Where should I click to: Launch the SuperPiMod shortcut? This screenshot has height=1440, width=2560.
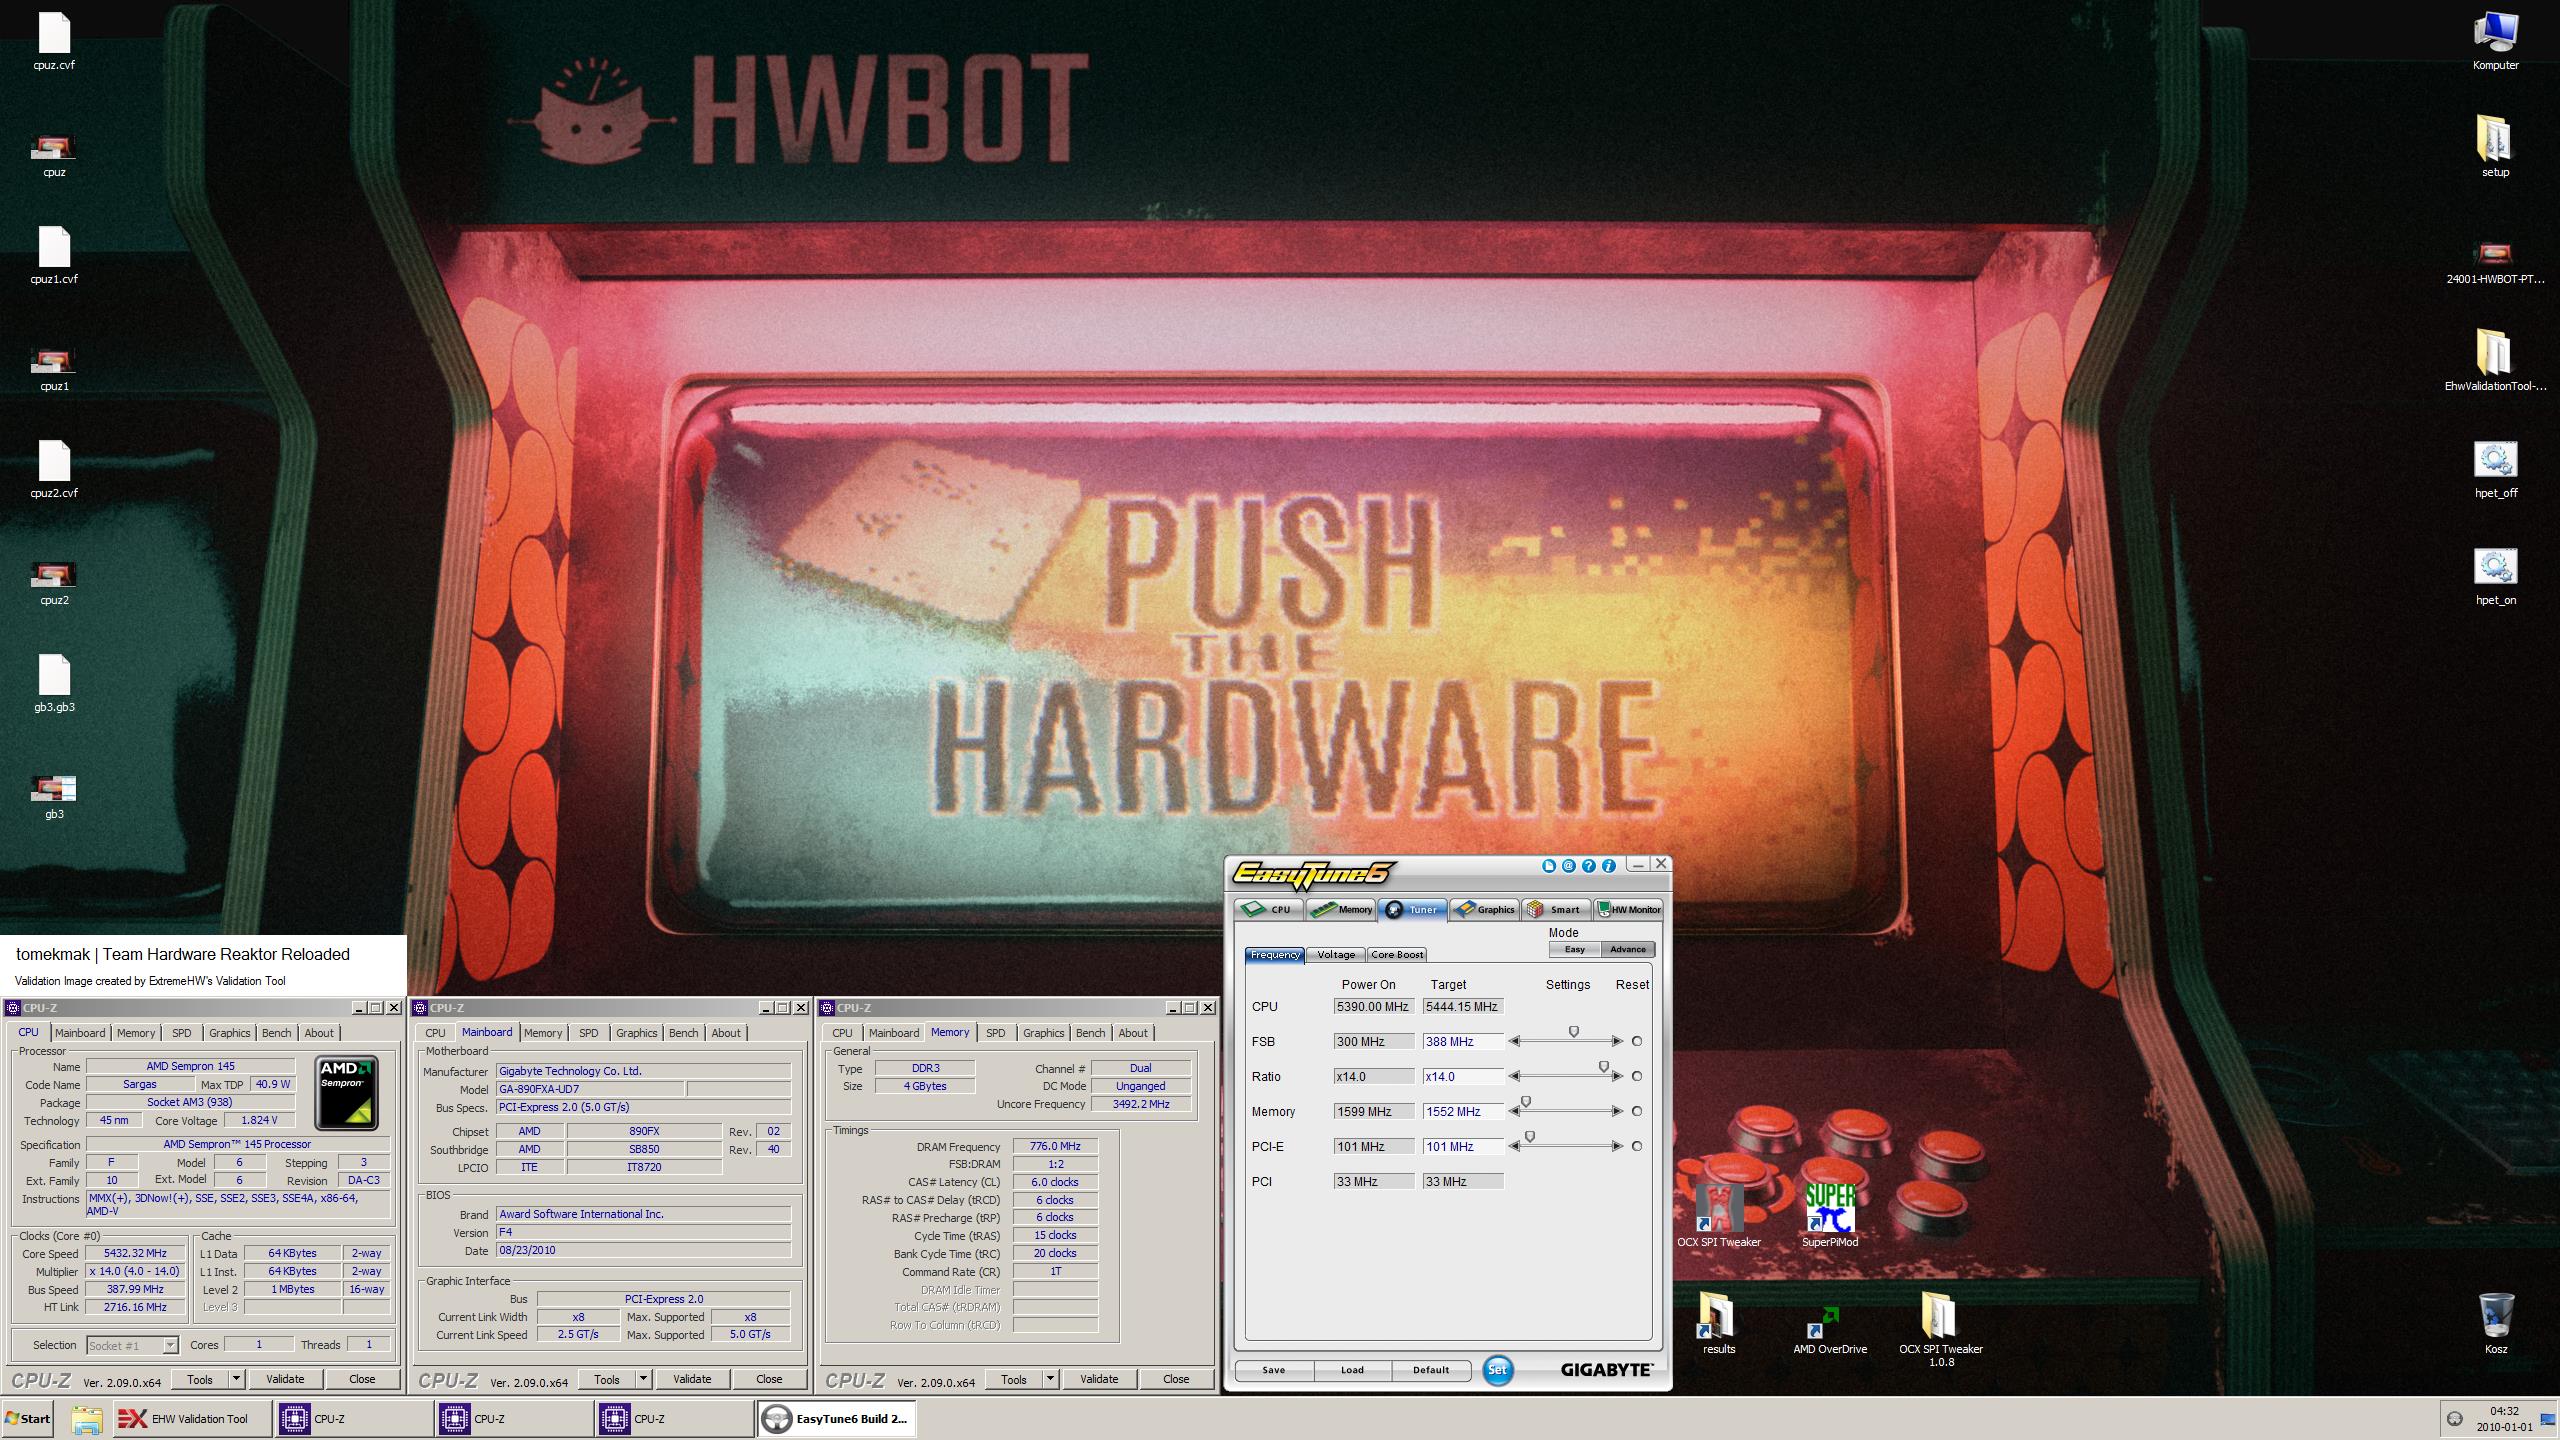[1830, 1216]
